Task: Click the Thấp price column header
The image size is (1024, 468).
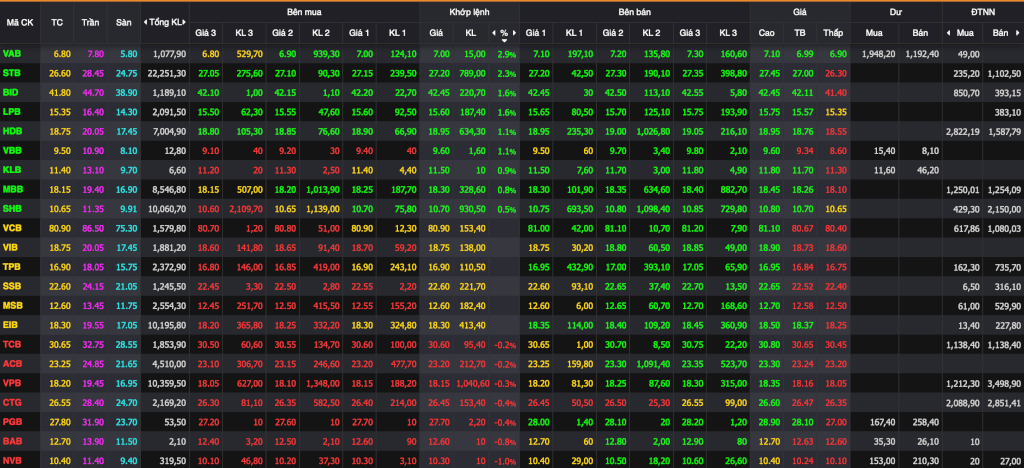Action: pos(833,33)
